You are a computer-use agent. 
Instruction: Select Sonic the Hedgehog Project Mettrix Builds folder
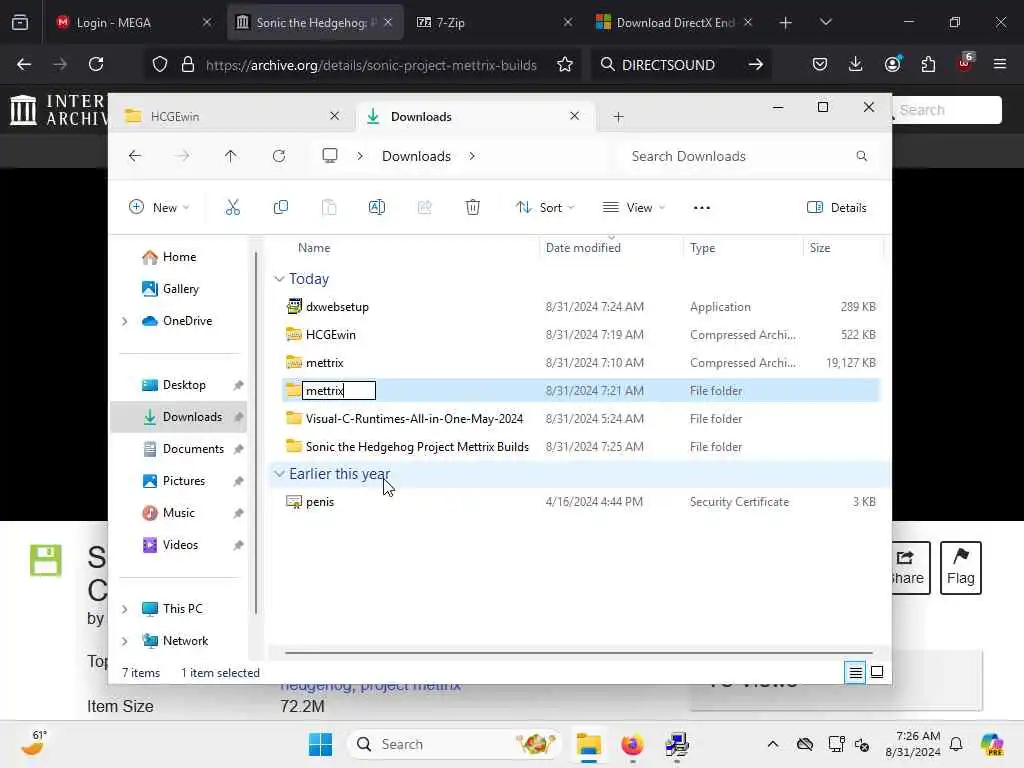click(581, 447)
